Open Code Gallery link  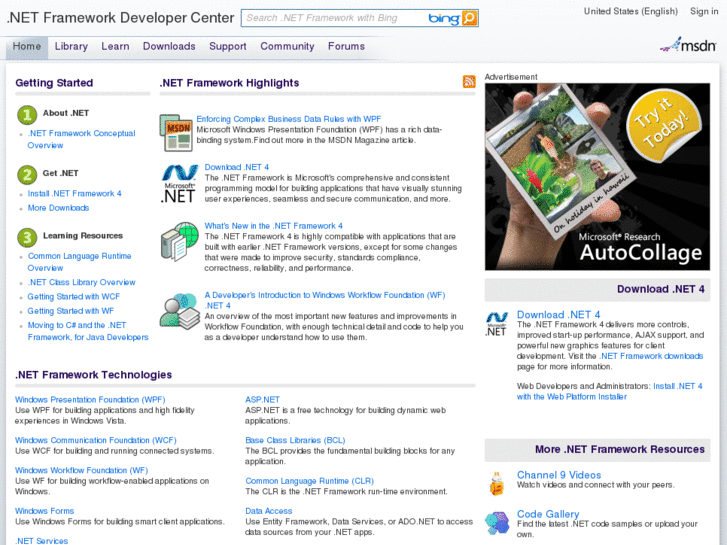coord(548,514)
